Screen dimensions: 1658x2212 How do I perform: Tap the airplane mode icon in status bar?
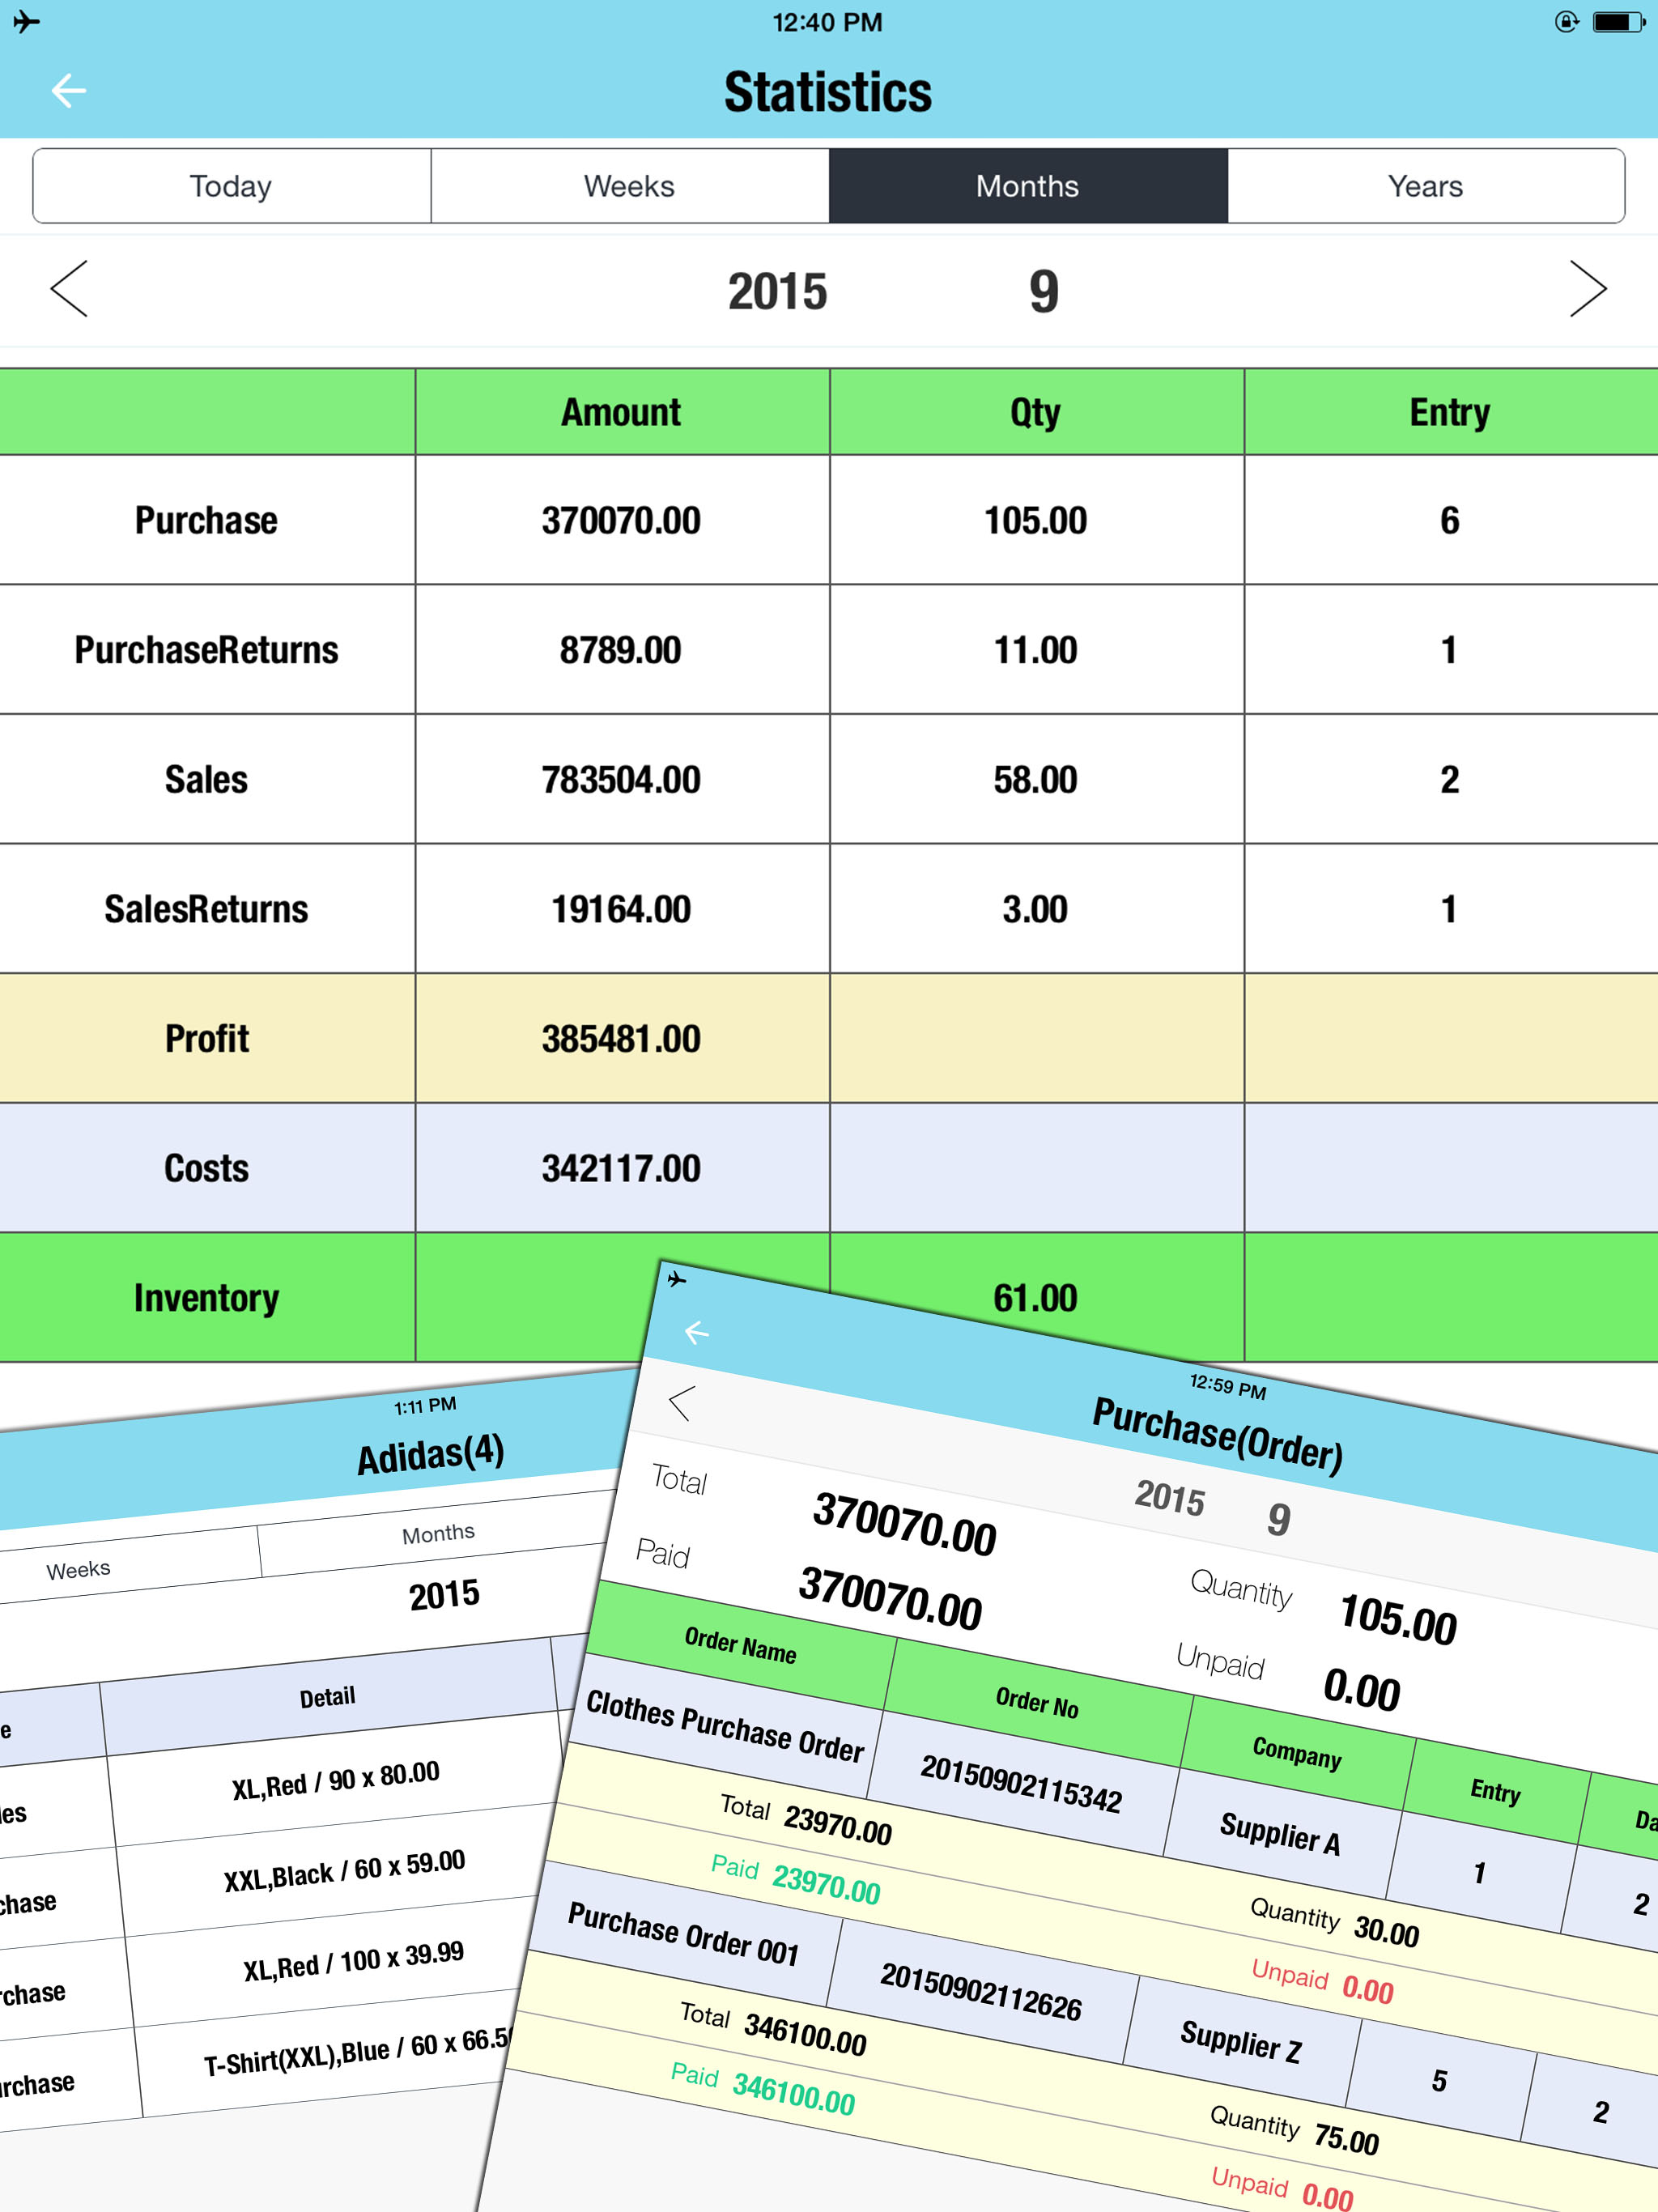pyautogui.click(x=27, y=21)
